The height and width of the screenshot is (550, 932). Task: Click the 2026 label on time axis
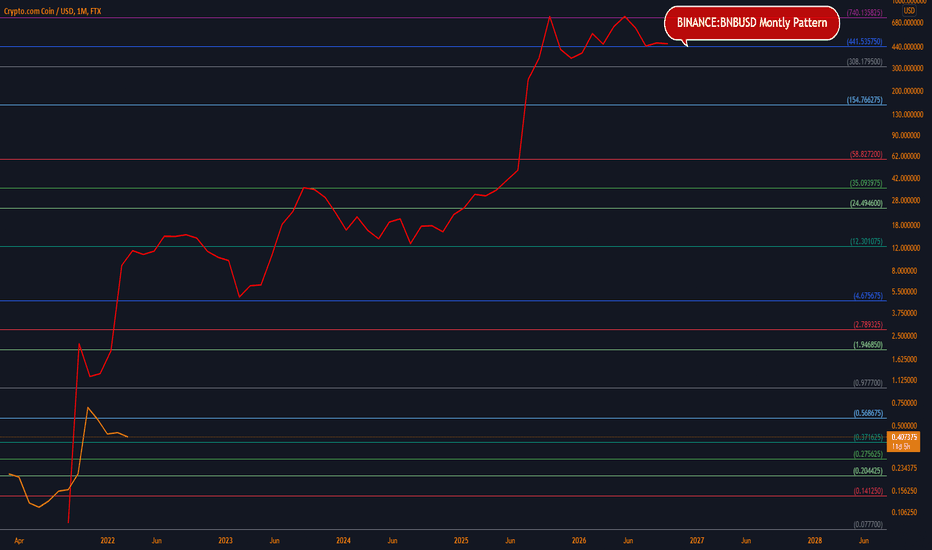(579, 540)
